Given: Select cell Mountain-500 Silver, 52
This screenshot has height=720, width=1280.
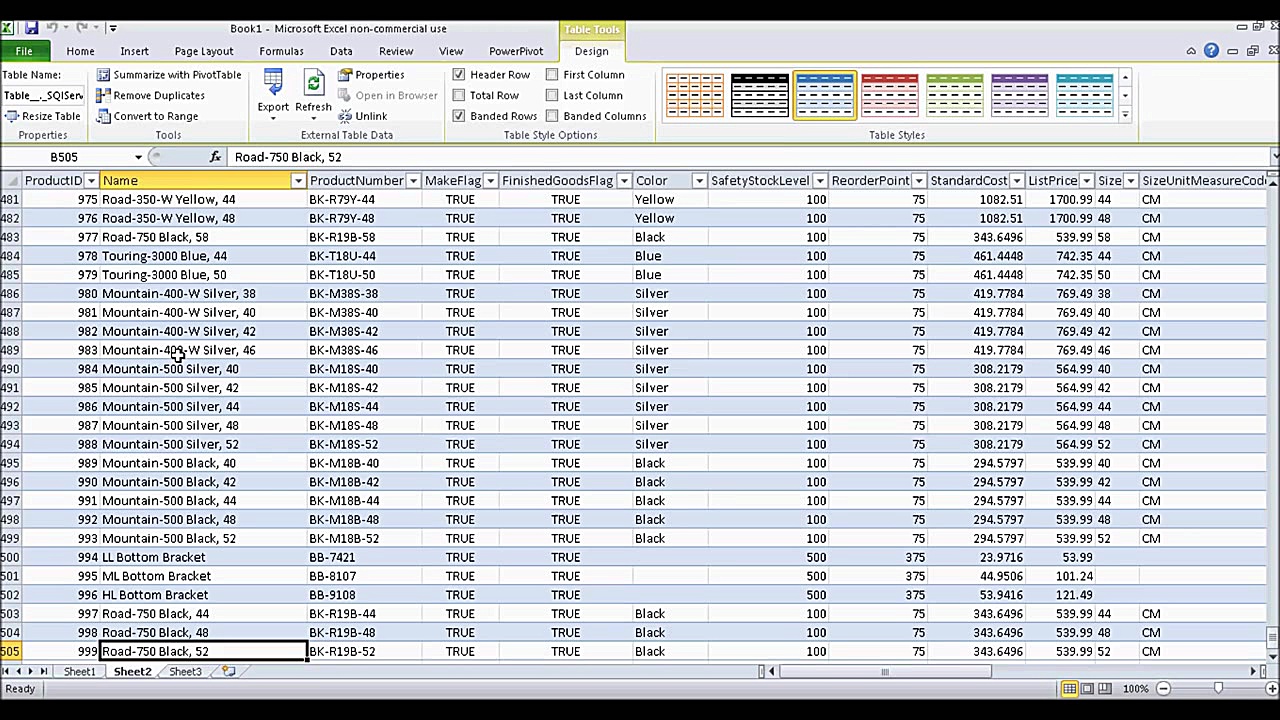Looking at the screenshot, I should [x=204, y=444].
